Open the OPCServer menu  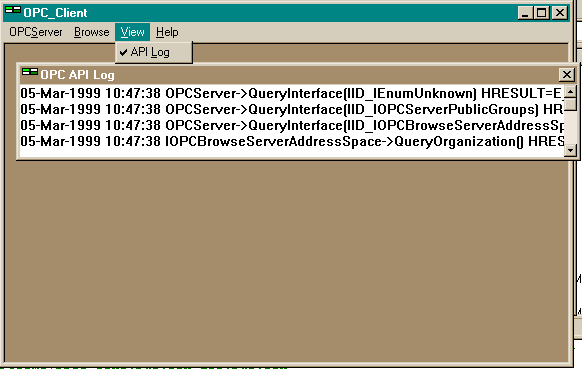36,32
